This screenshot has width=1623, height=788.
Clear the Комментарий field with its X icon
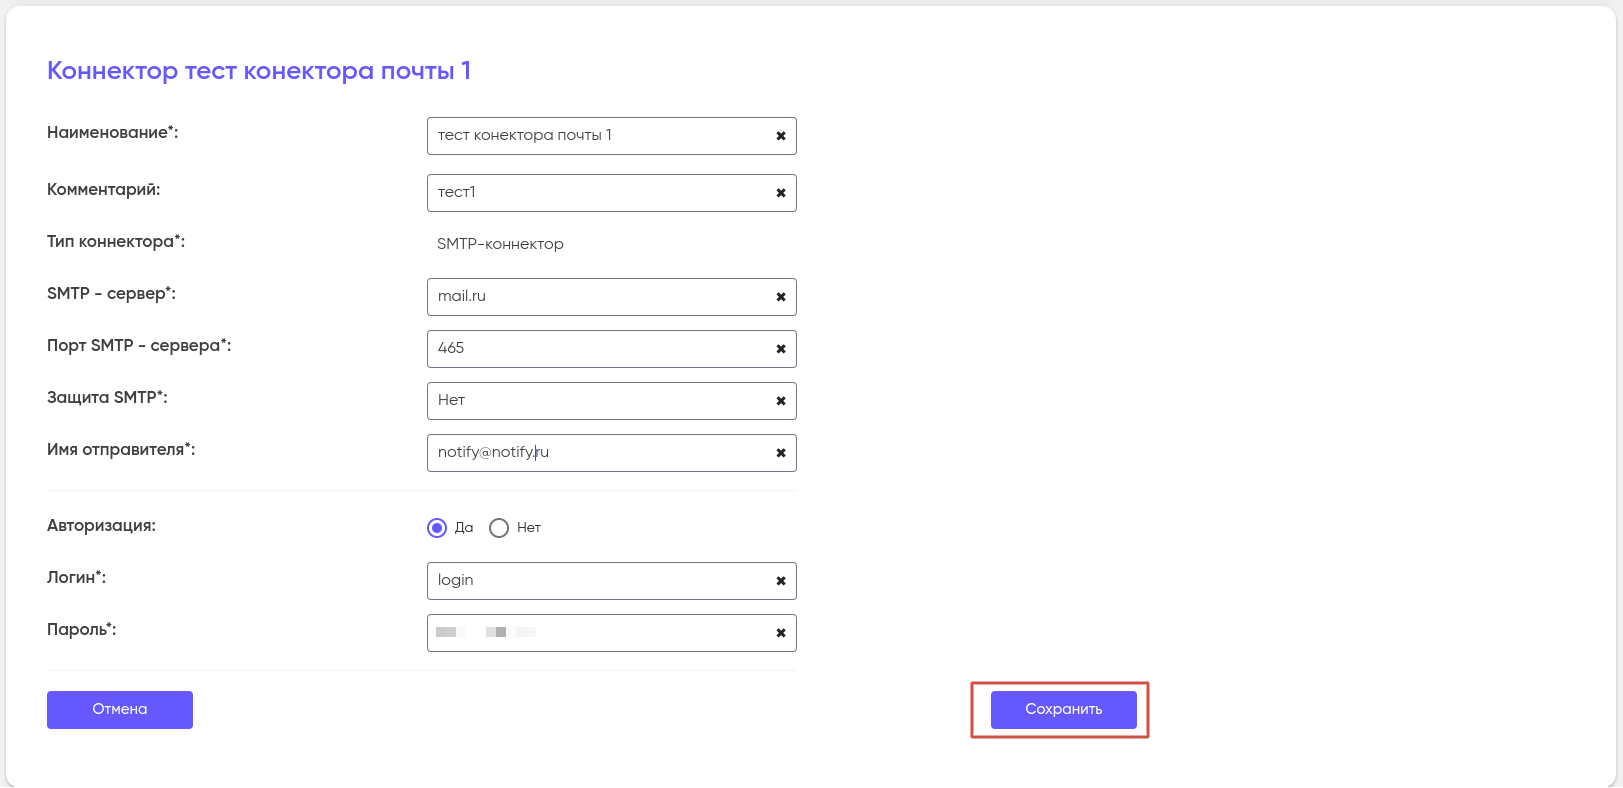781,193
